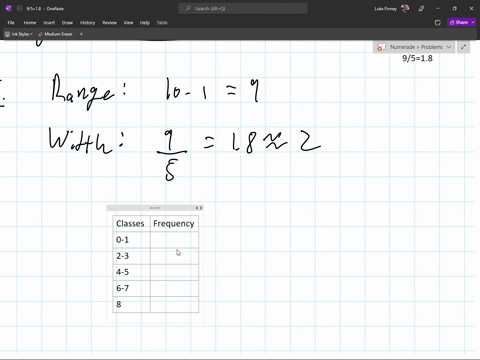Image resolution: width=480 pixels, height=360 pixels.
Task: Click the Numerade notebook icon
Action: [381, 47]
